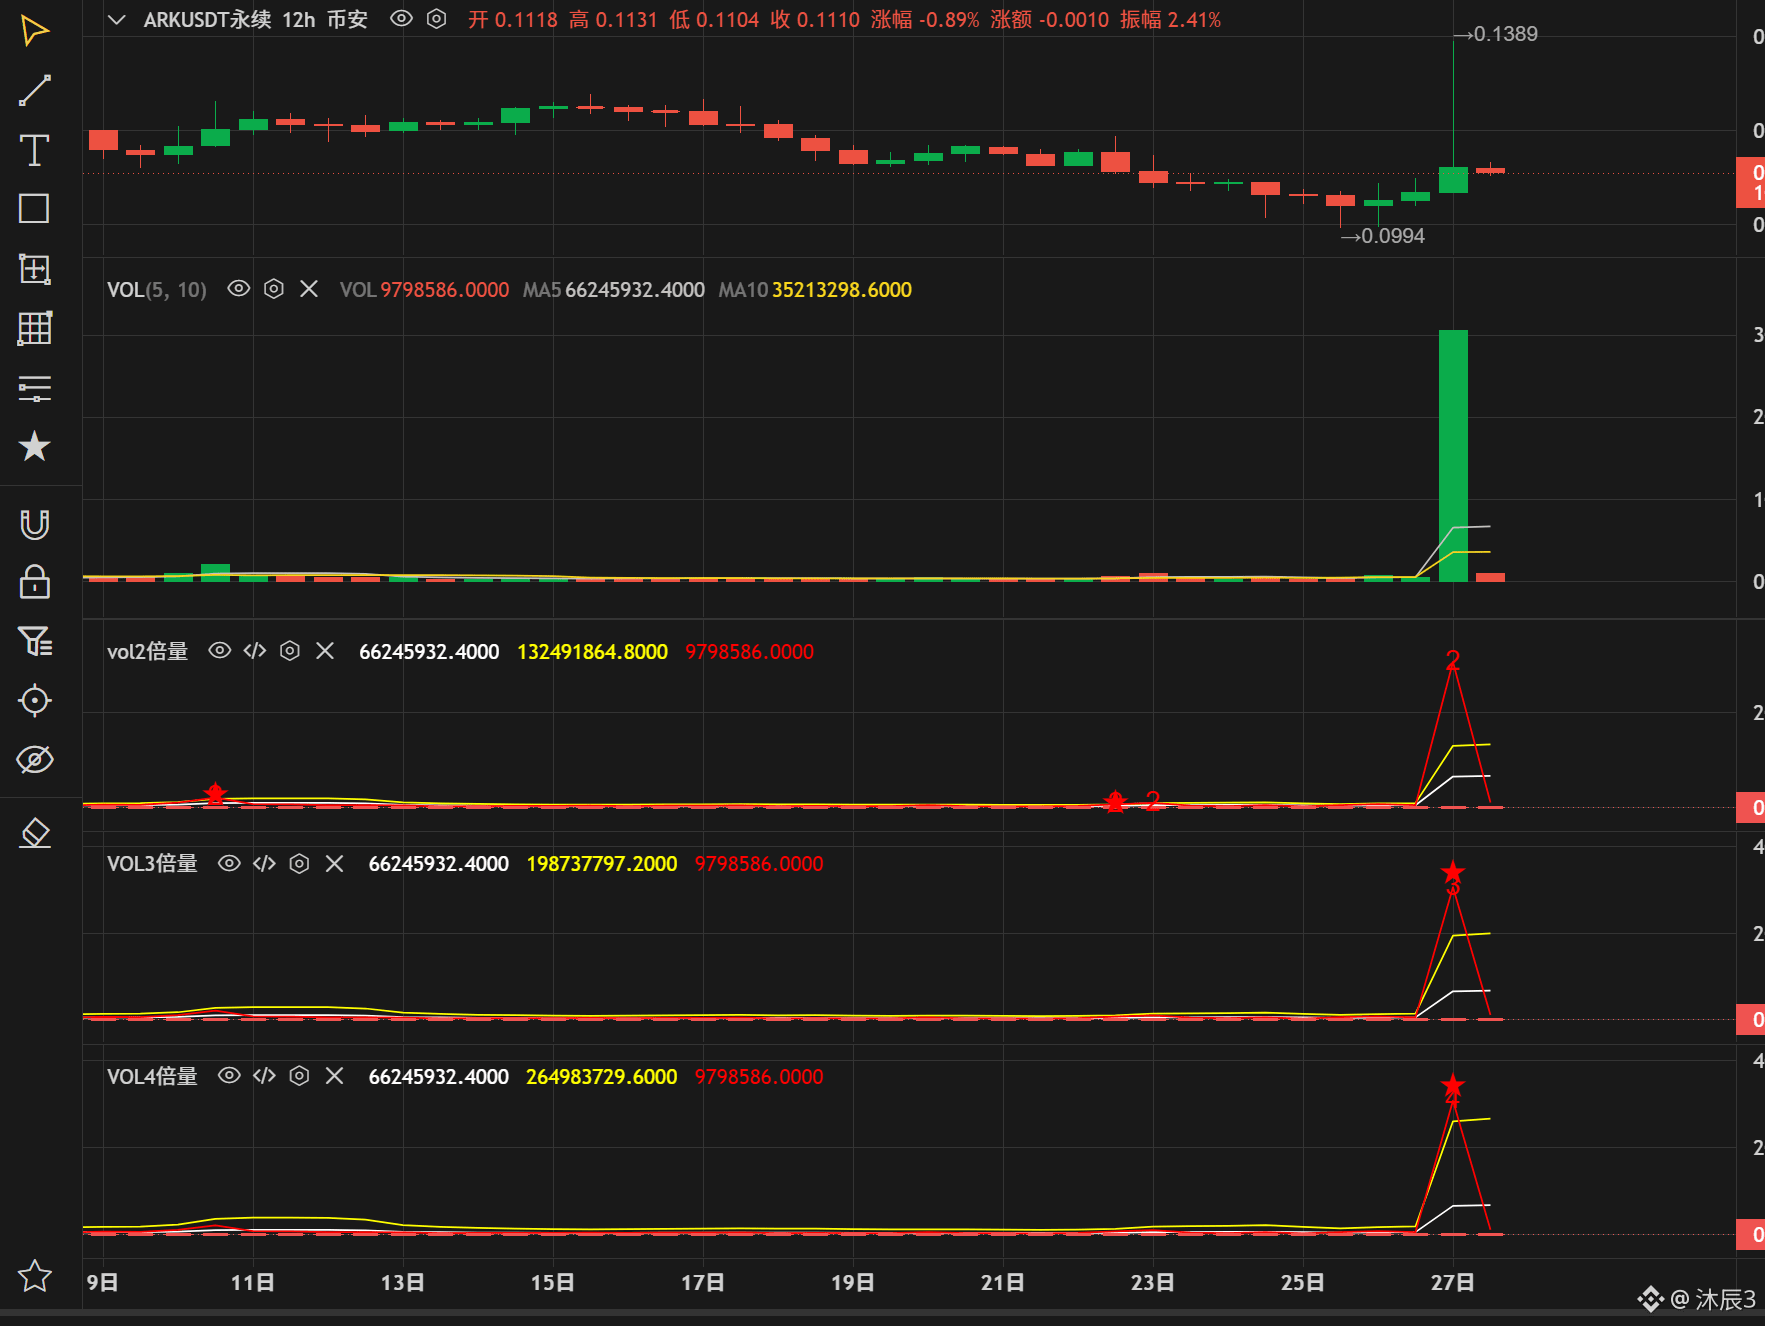
Task: View source code of VOL4倍量 indicator
Action: coord(264,1076)
